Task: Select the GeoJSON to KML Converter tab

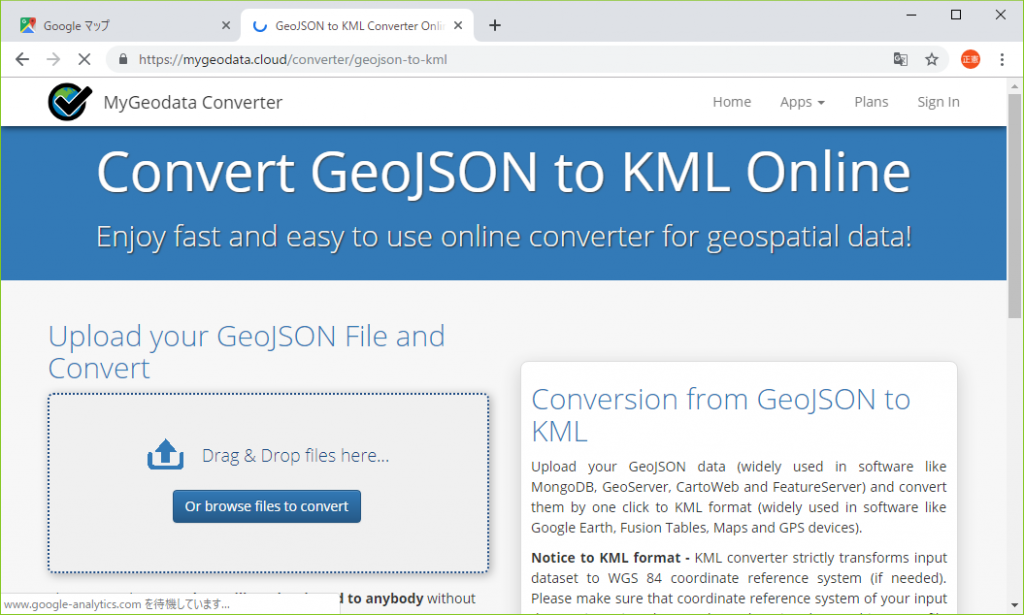Action: tap(350, 25)
